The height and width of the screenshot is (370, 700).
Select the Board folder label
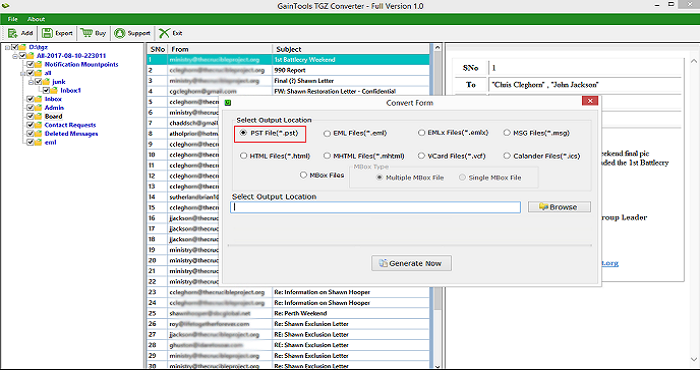tap(53, 116)
